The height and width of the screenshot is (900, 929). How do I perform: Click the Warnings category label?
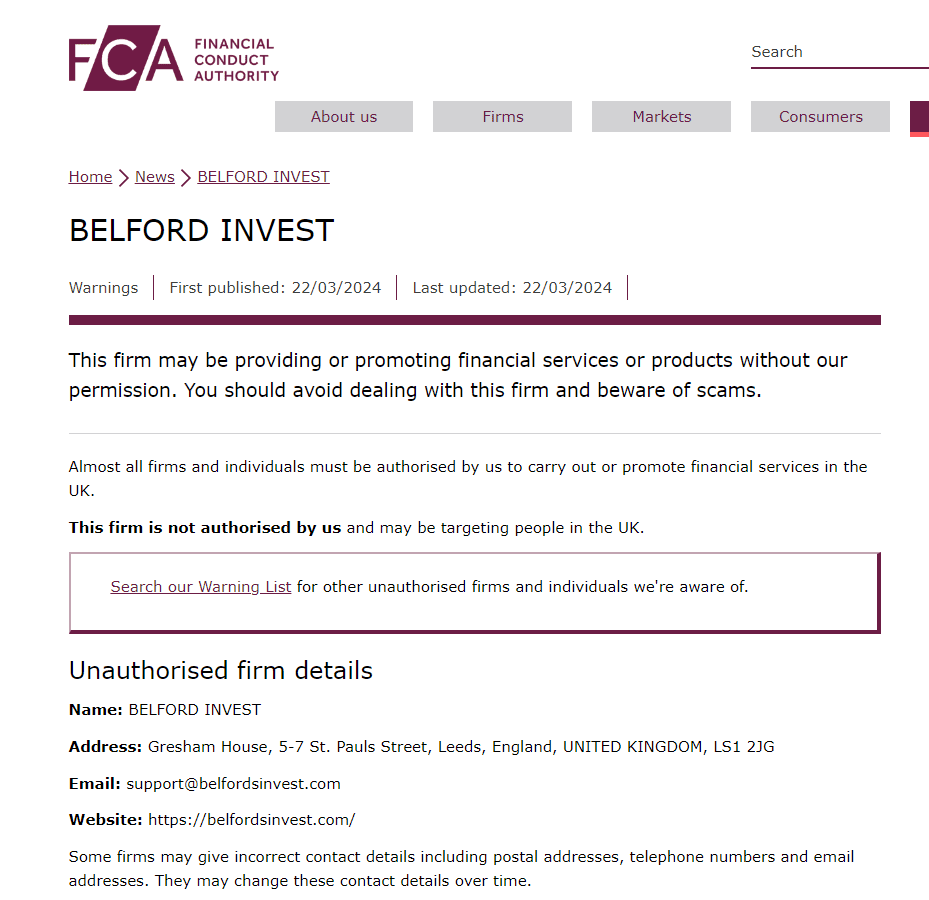point(104,288)
